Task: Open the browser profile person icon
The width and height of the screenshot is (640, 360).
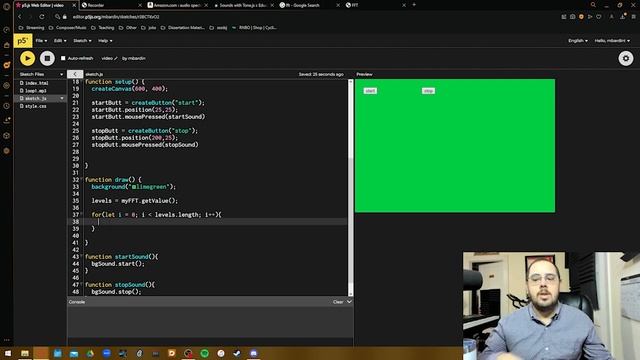Action: [x=611, y=17]
